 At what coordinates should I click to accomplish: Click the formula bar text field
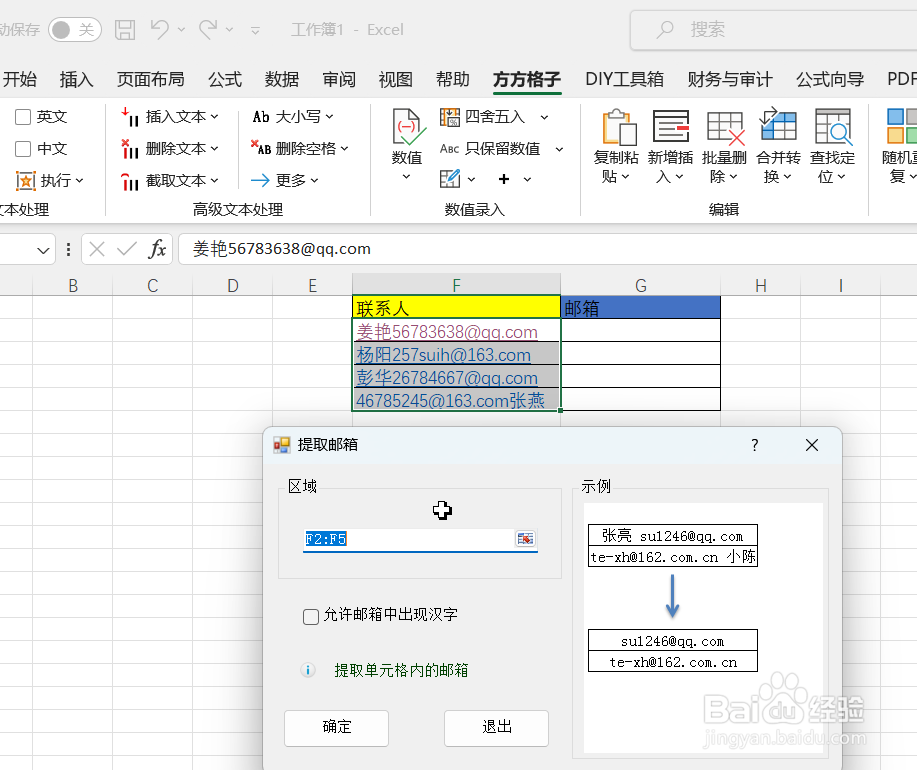pos(547,249)
